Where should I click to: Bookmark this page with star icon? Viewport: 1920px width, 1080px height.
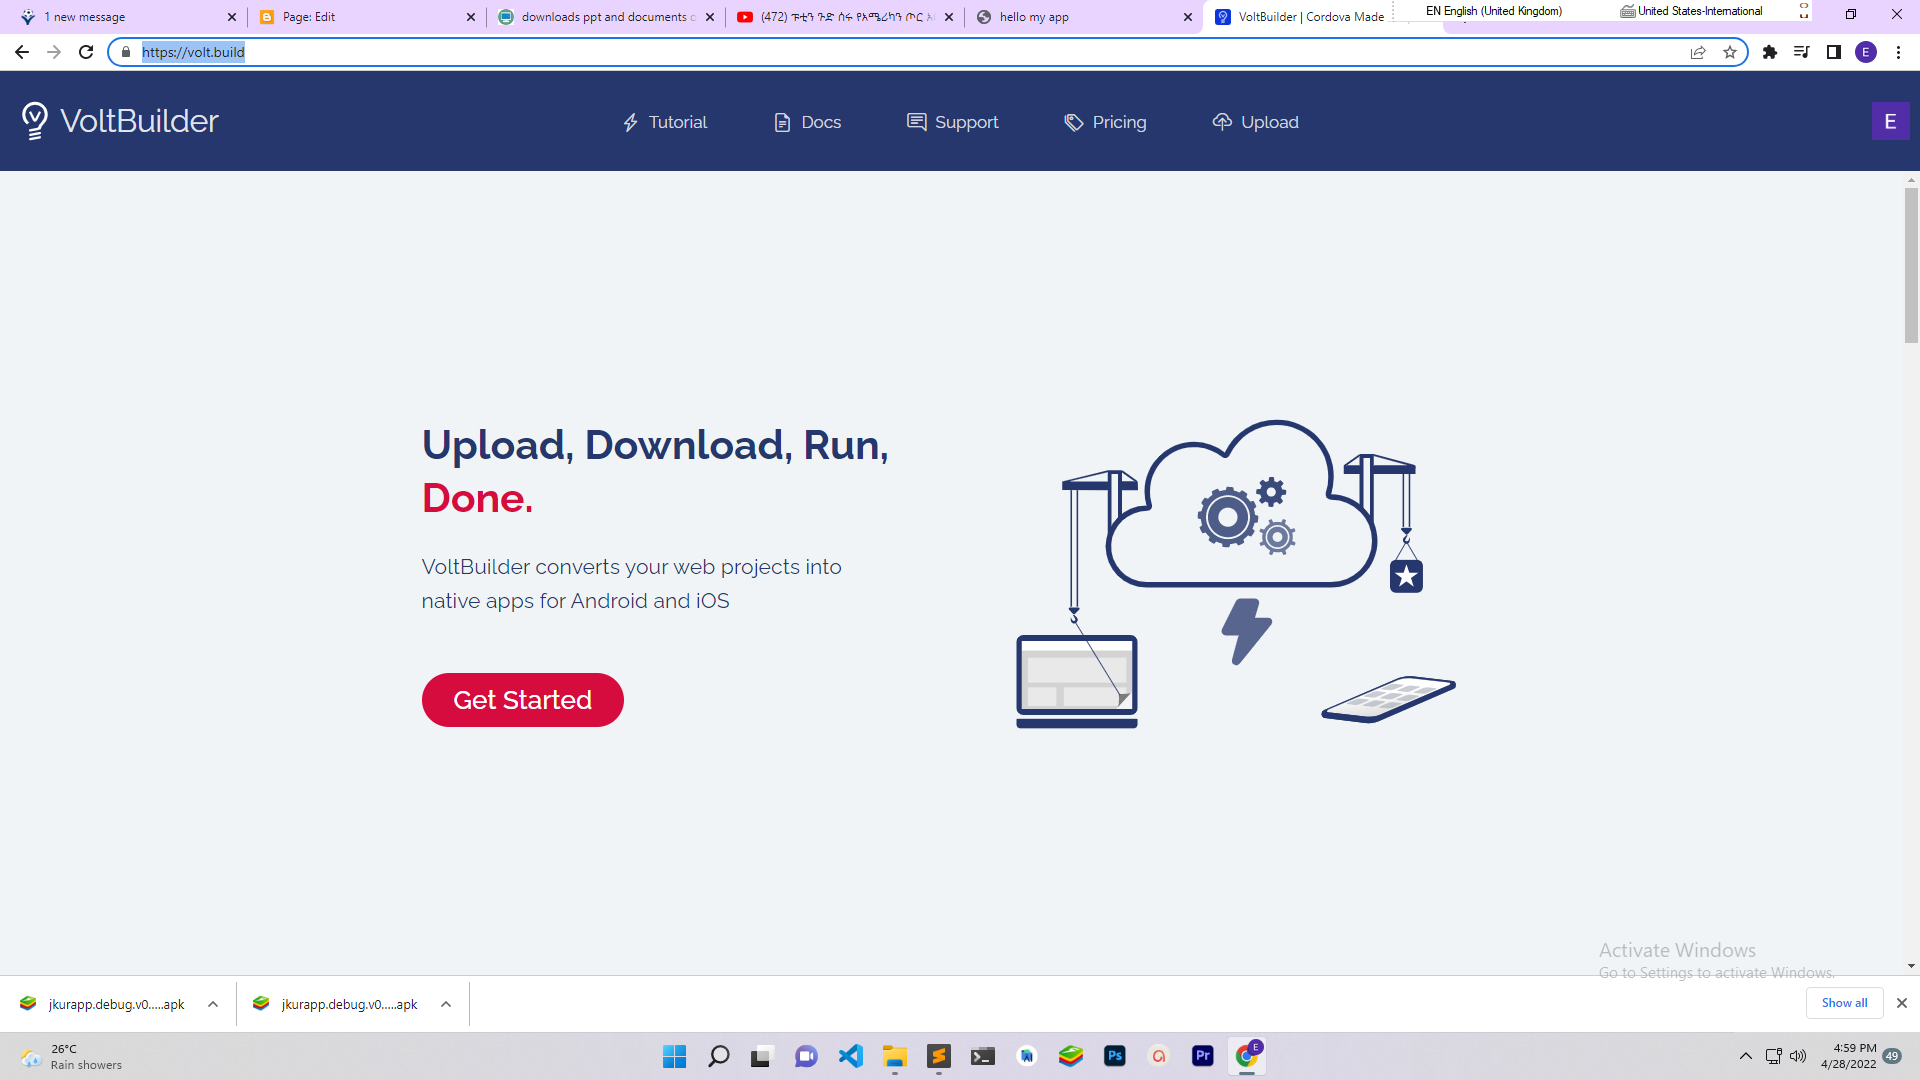tap(1730, 53)
